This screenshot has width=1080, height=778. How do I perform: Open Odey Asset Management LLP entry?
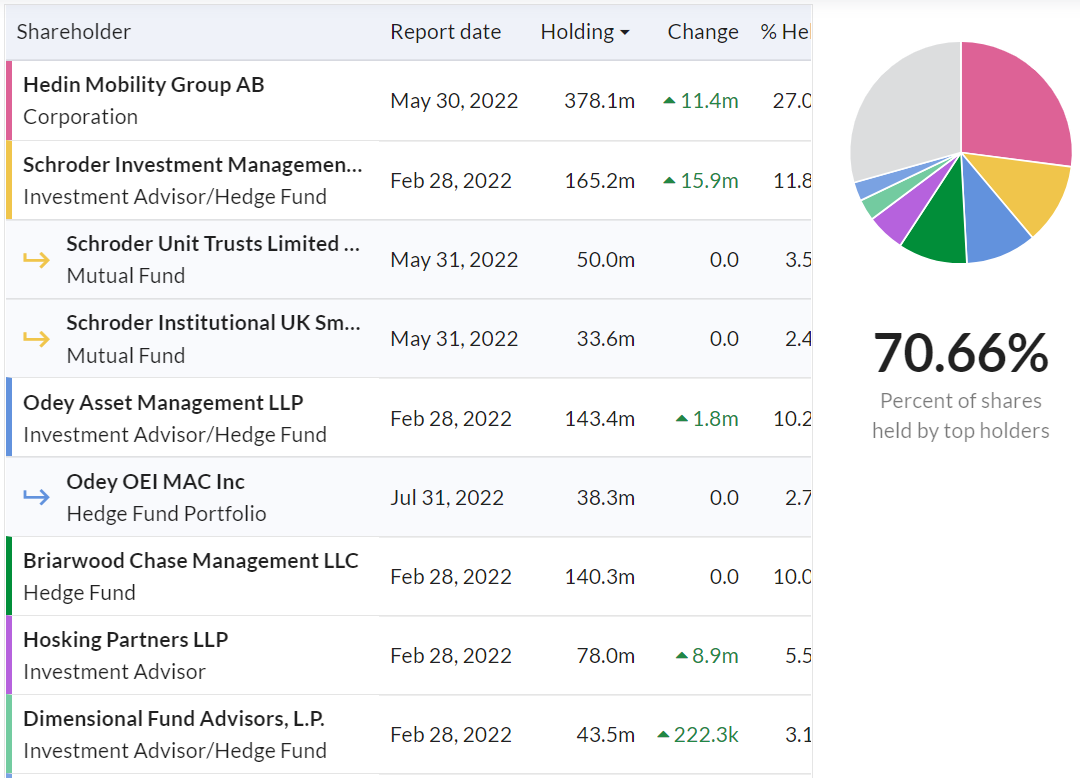[163, 403]
